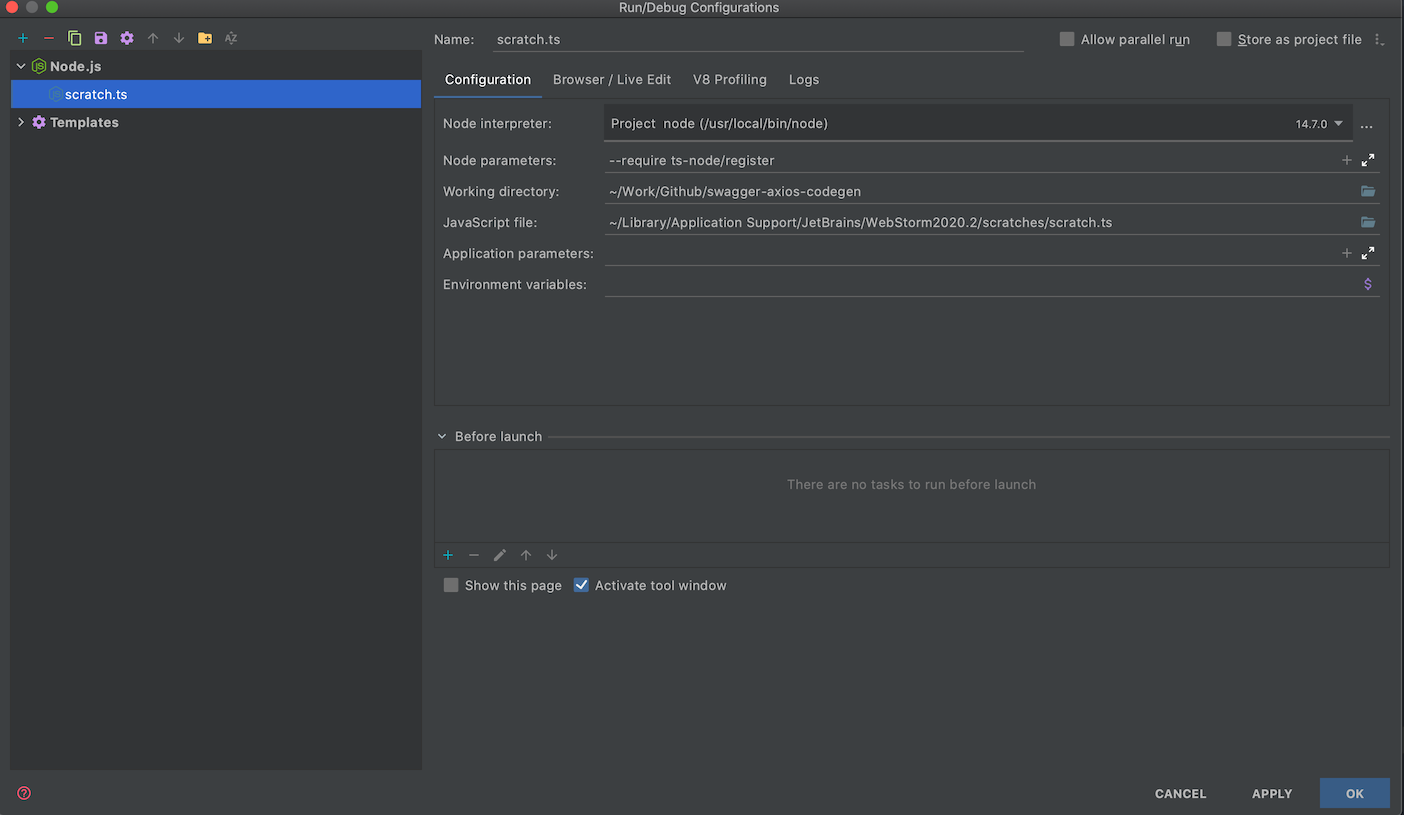Image resolution: width=1404 pixels, height=815 pixels.
Task: Open edit templates gear icon in toolbar
Action: [x=127, y=38]
